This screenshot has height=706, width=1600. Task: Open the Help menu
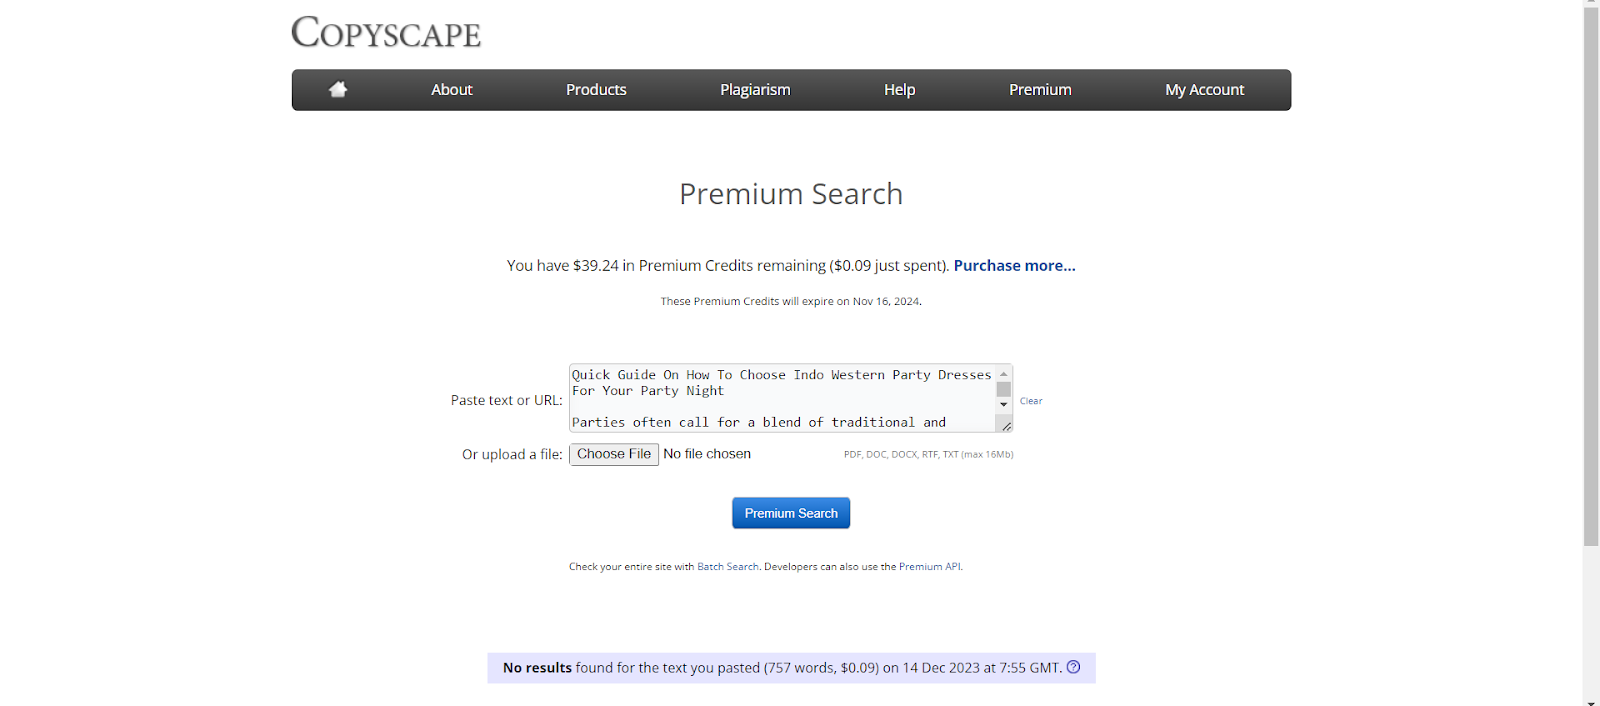(899, 90)
